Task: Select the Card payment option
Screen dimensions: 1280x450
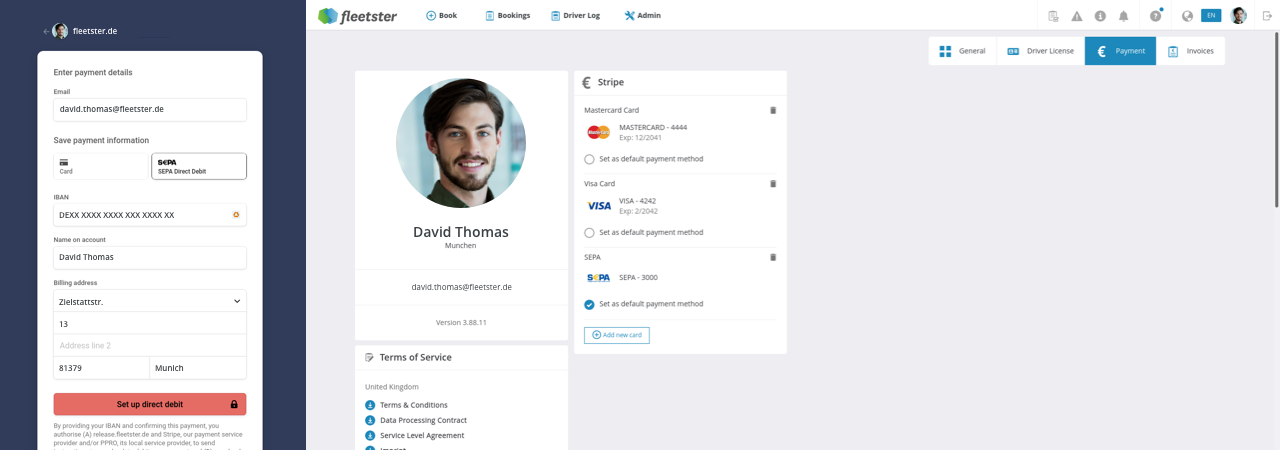Action: click(100, 166)
